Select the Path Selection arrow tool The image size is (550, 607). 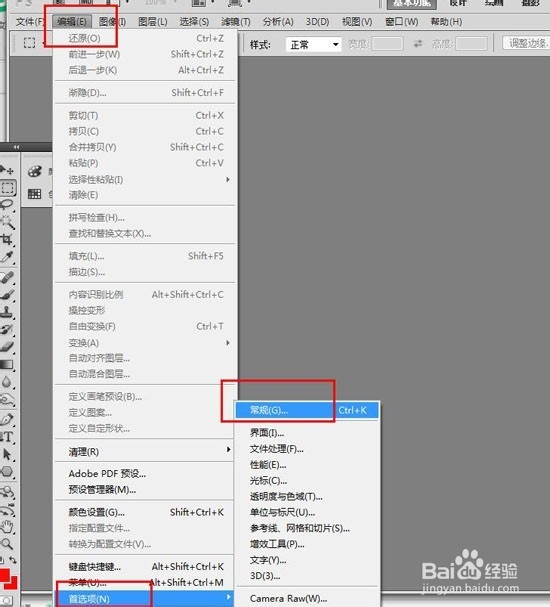point(7,454)
